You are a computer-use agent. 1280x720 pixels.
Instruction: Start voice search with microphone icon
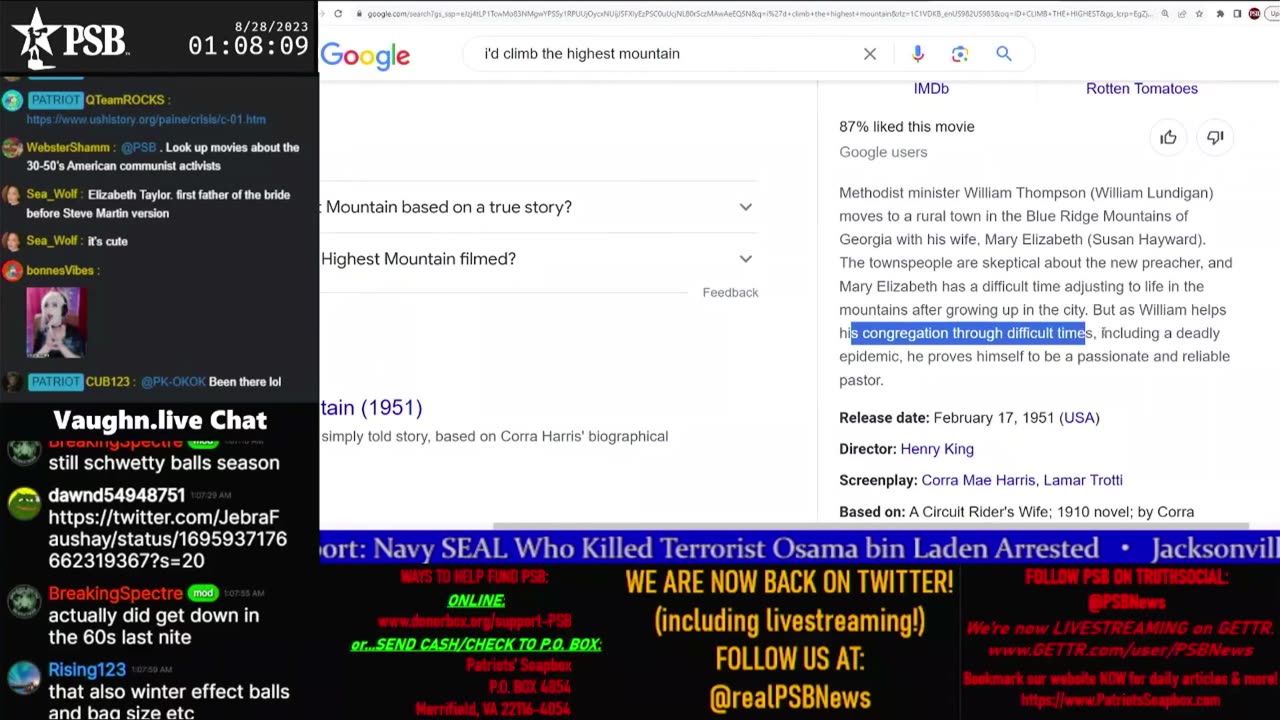tap(918, 54)
